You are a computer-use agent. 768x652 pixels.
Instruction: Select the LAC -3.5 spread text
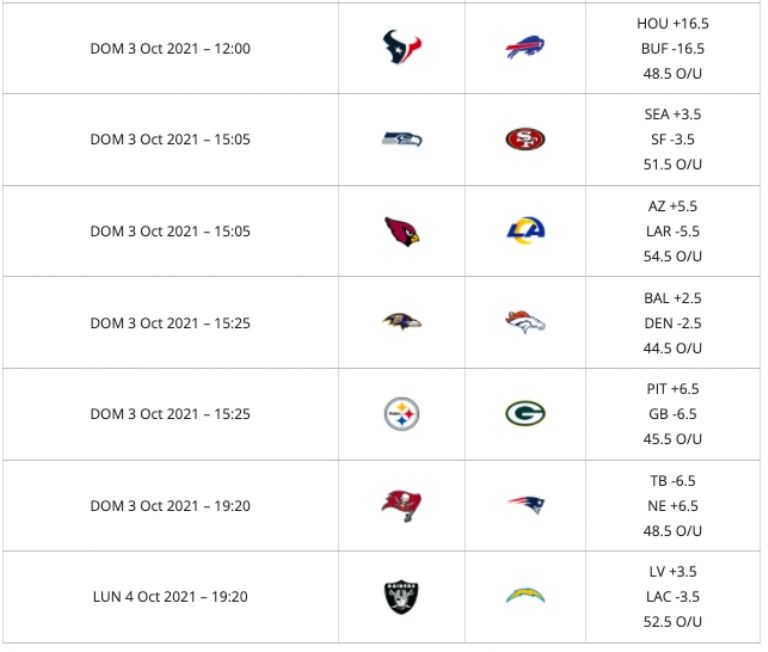(x=672, y=597)
